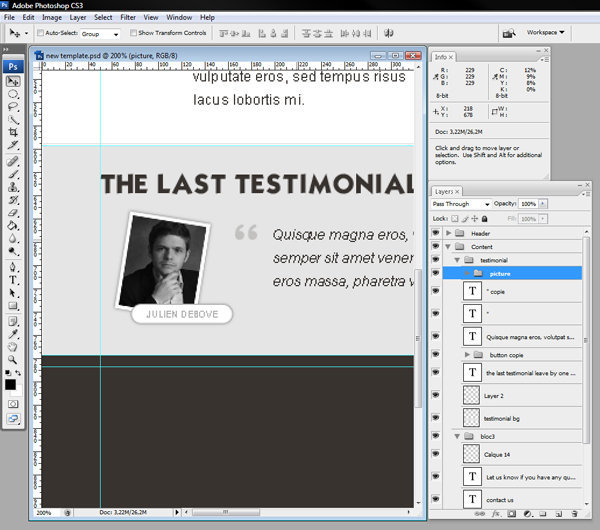Collapse the testimonial layer group

(x=457, y=260)
